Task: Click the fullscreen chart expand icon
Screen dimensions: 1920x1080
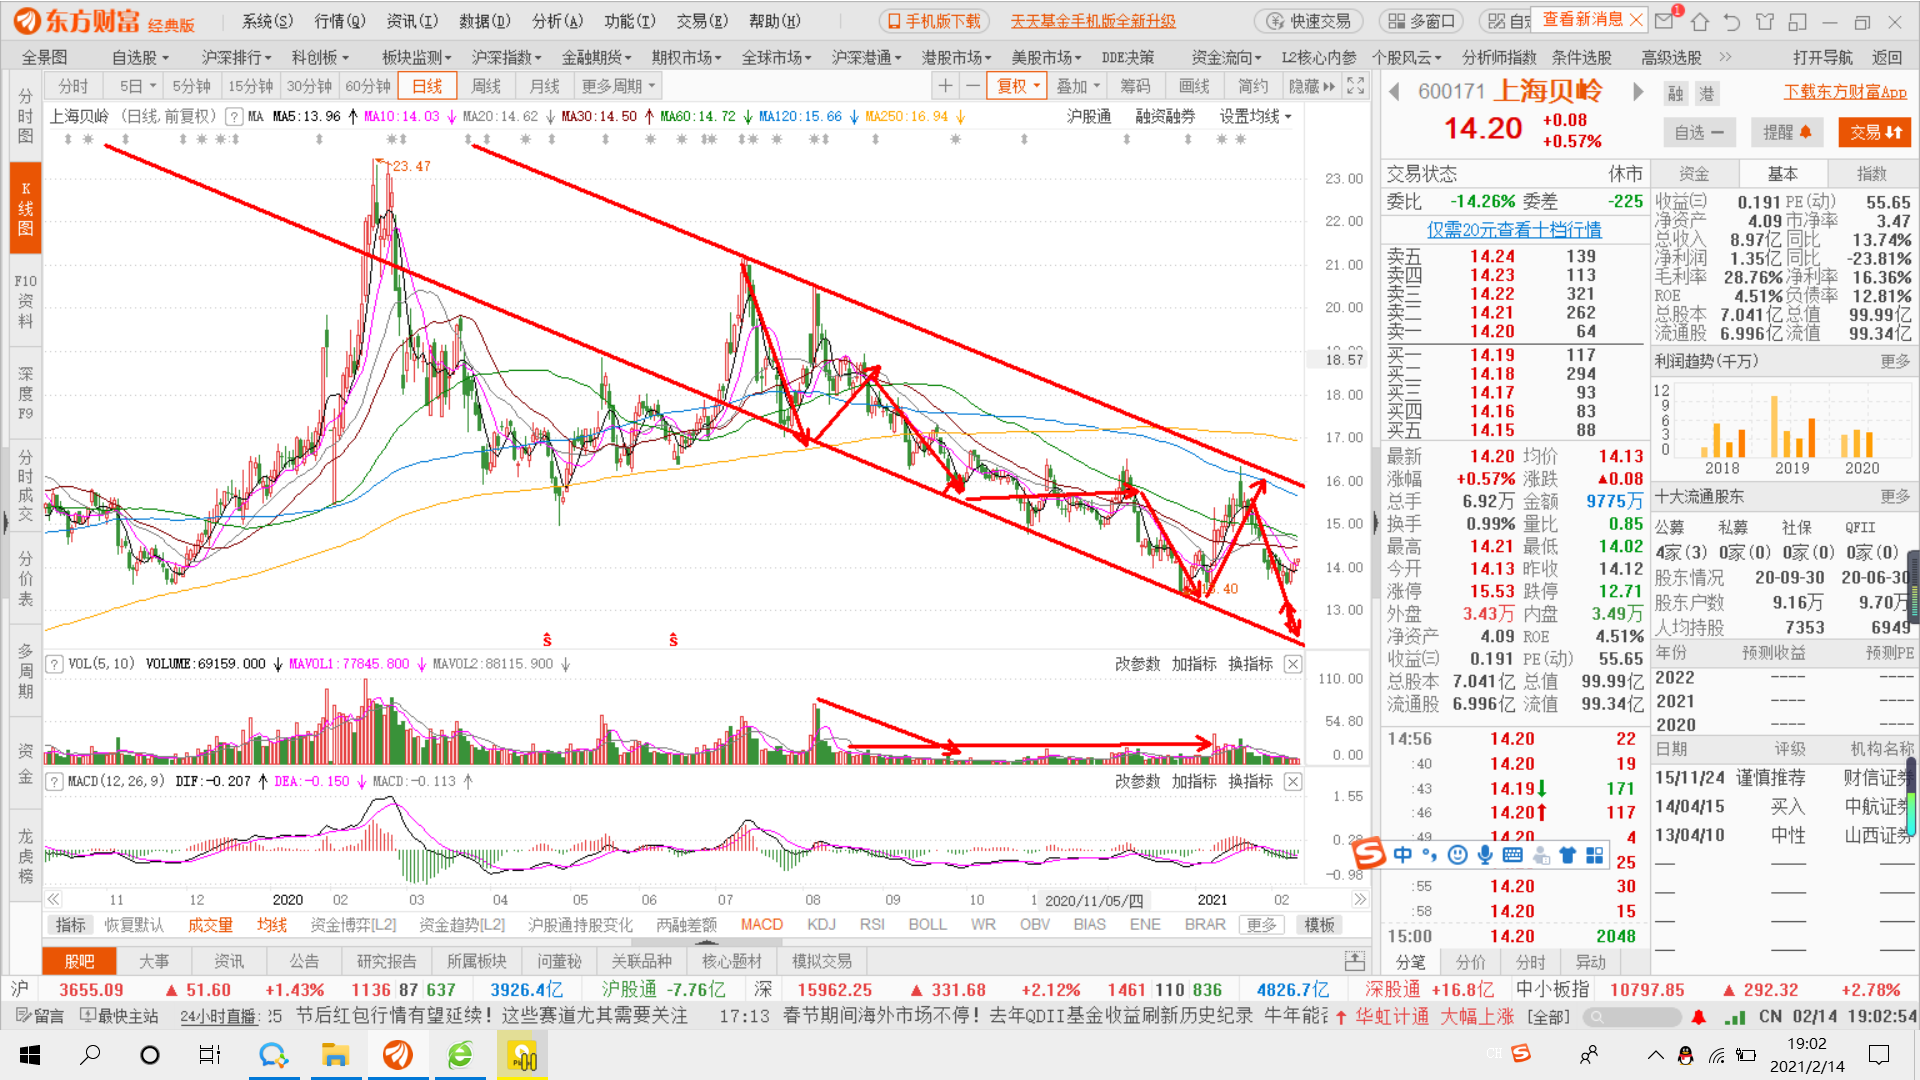Action: point(1355,86)
